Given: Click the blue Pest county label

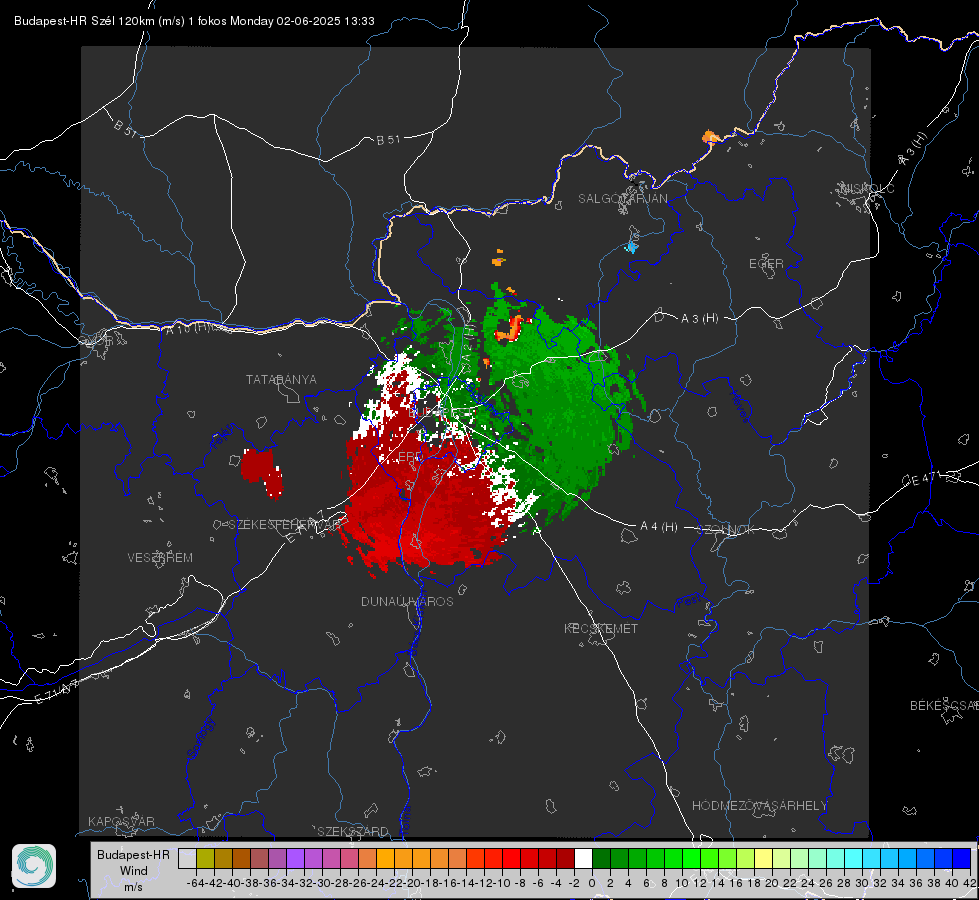Looking at the screenshot, I should (x=689, y=602).
